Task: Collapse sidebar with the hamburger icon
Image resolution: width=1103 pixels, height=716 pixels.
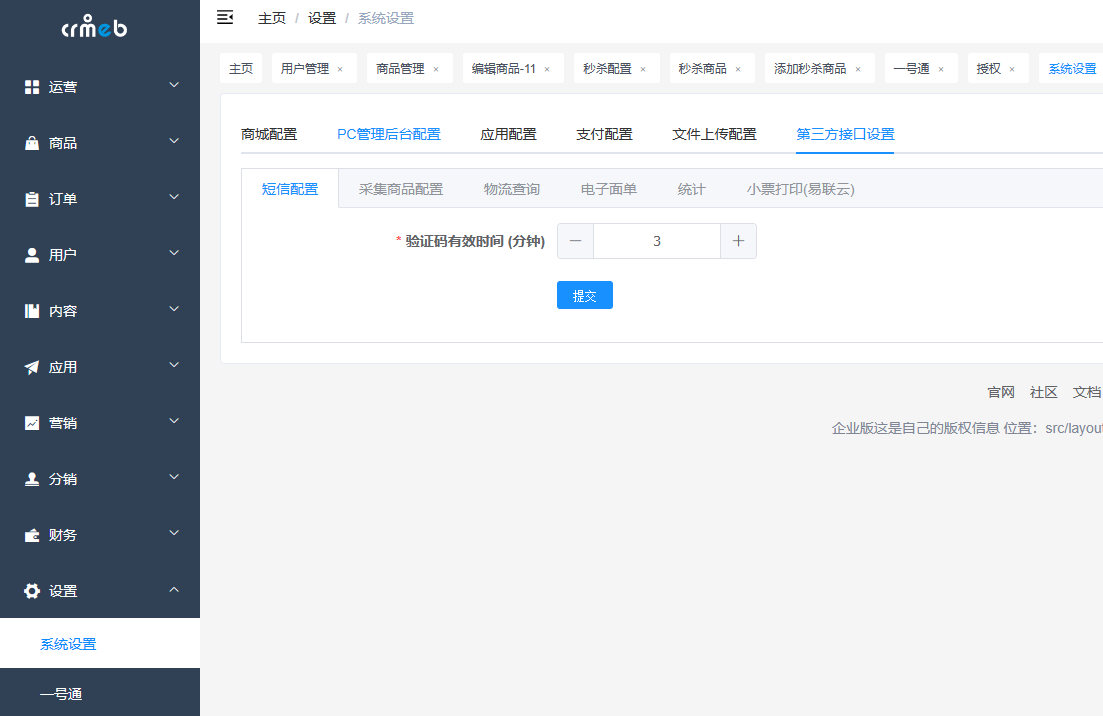Action: tap(225, 18)
